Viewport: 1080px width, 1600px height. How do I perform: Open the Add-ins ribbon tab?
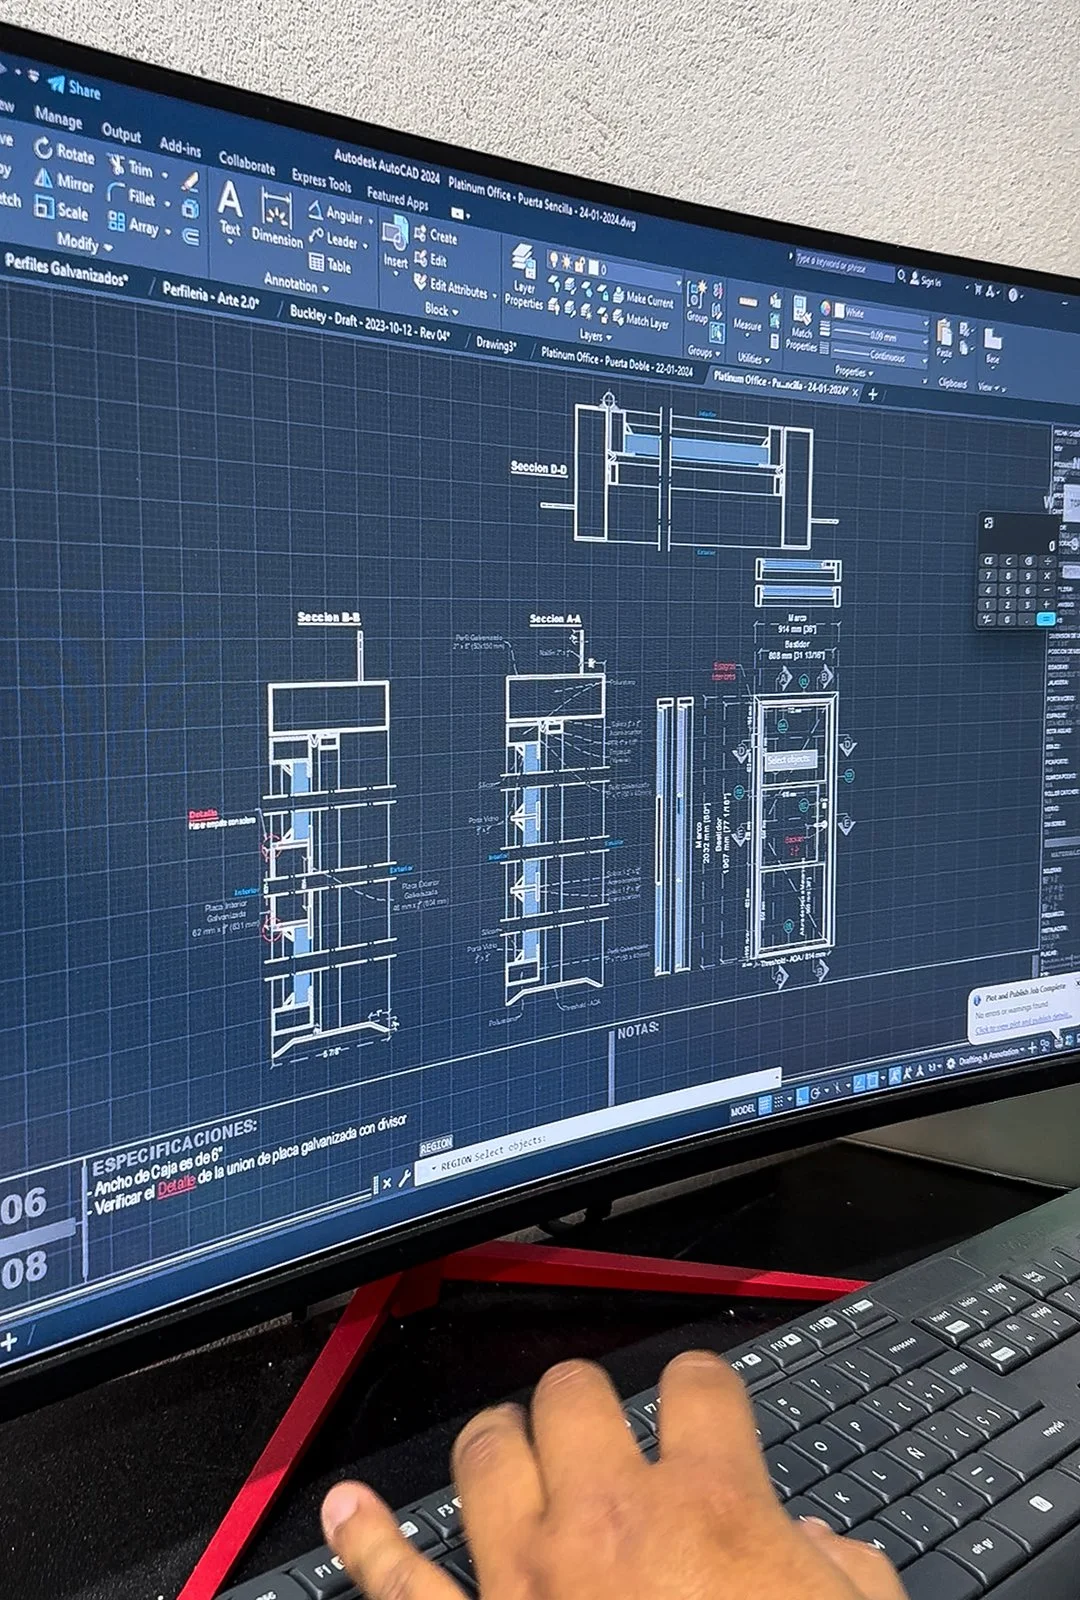(x=180, y=147)
